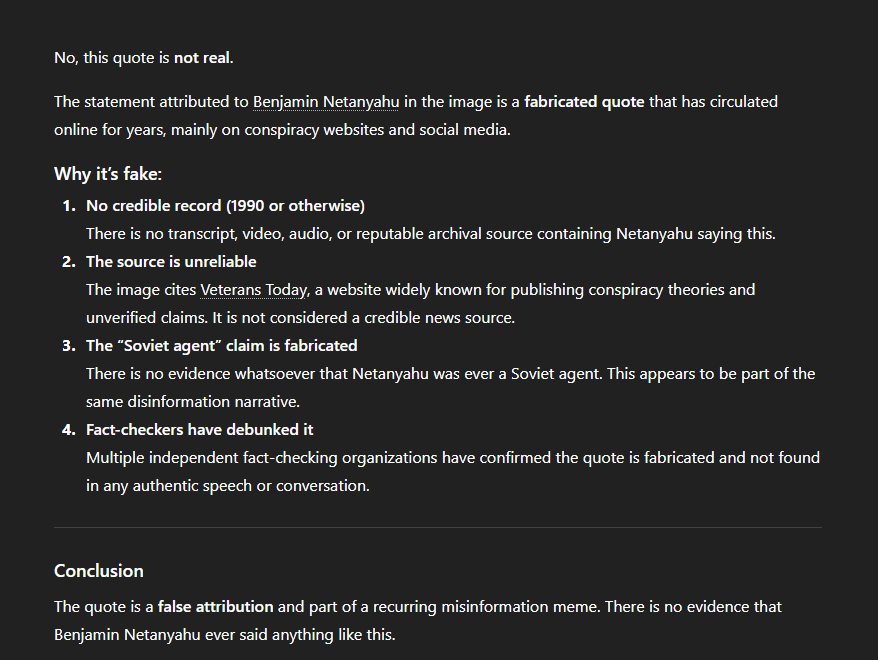Open the Benjamin Netanyahu underlined link
Screen dimensions: 878x660
click(326, 102)
